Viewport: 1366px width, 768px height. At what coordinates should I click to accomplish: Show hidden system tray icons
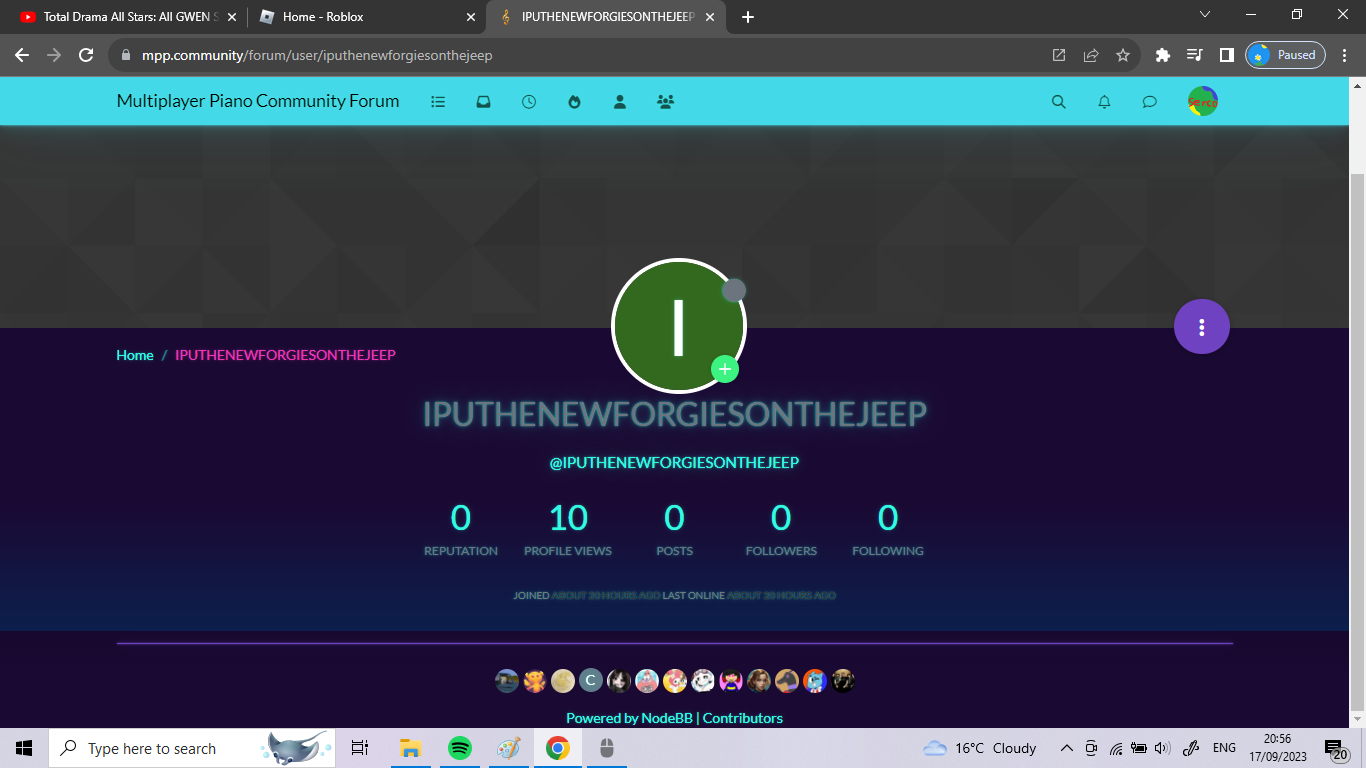click(x=1067, y=748)
